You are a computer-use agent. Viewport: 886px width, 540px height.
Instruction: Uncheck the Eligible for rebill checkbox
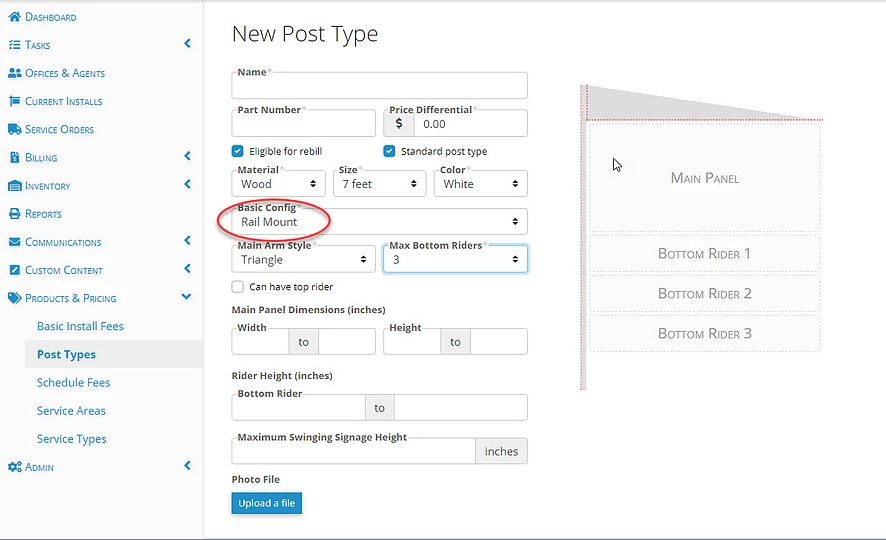point(237,151)
